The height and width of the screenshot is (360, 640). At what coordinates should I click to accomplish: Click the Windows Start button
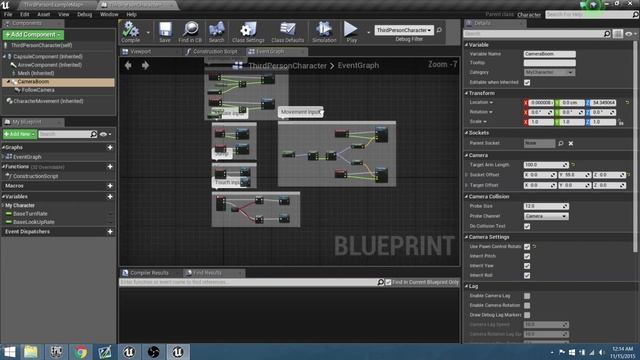click(x=9, y=352)
